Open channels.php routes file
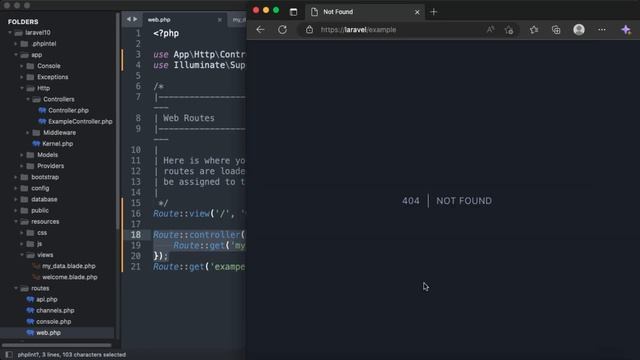 click(x=55, y=311)
